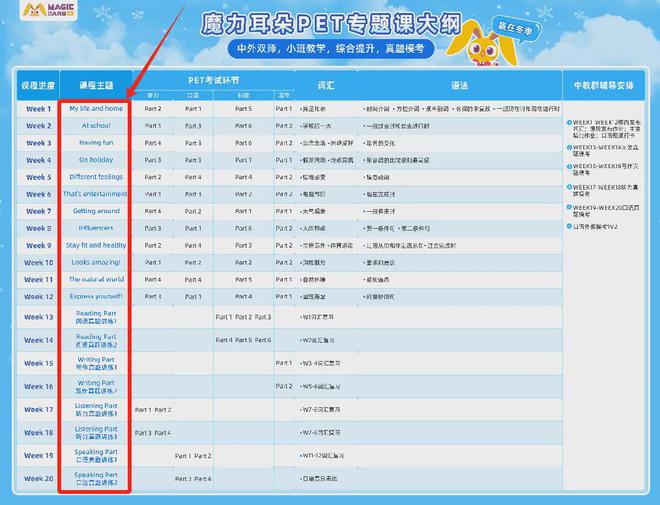This screenshot has height=505, width=660.
Task: Click the Week 20 cell
Action: [x=38, y=478]
